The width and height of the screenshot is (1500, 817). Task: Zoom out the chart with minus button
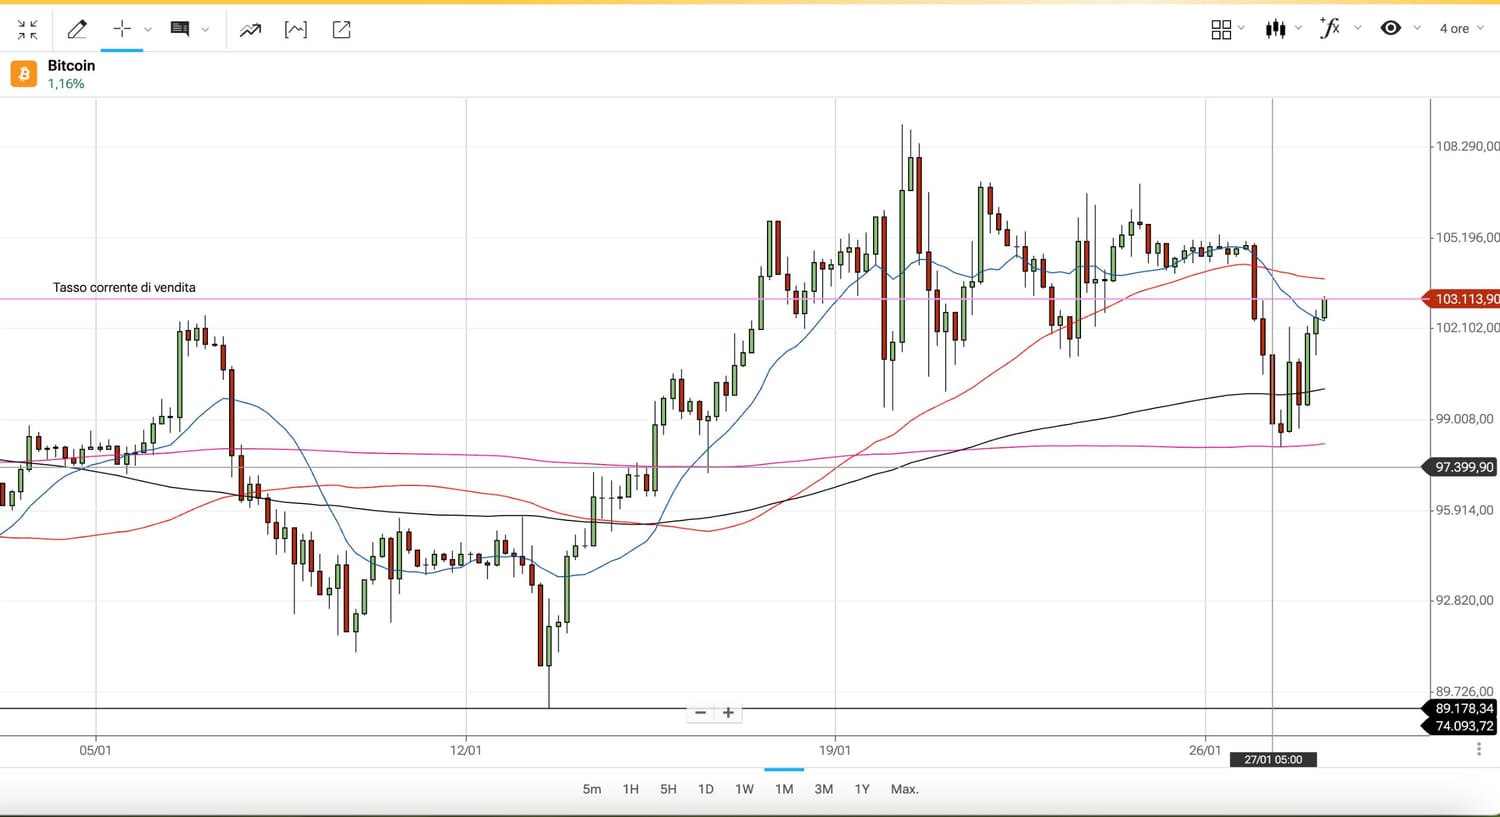point(700,713)
